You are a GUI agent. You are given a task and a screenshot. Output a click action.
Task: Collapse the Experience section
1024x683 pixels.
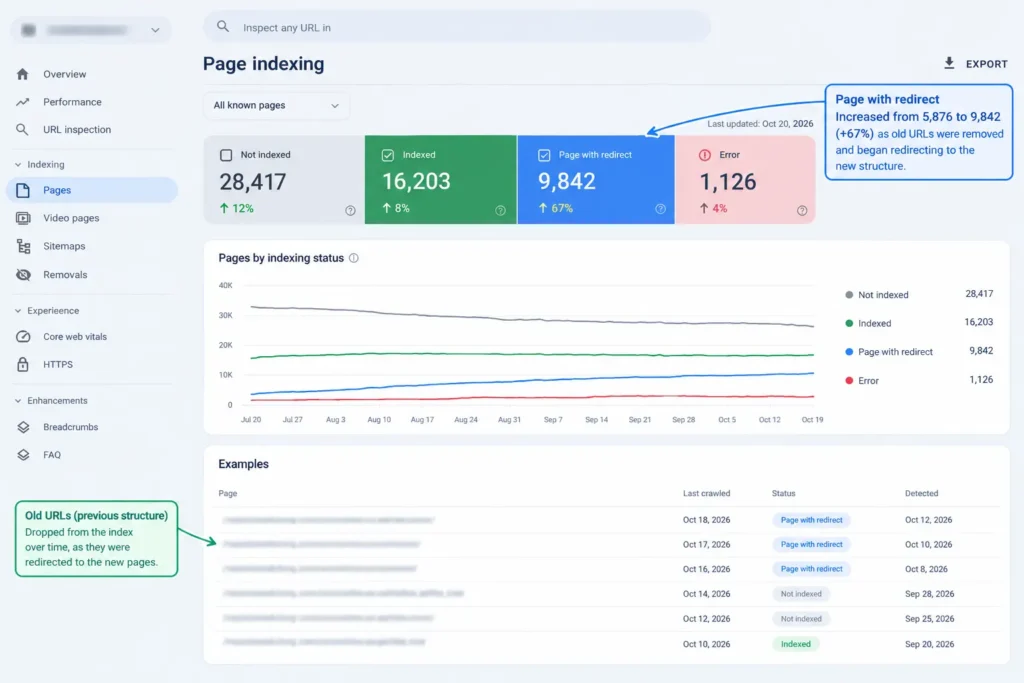18,311
